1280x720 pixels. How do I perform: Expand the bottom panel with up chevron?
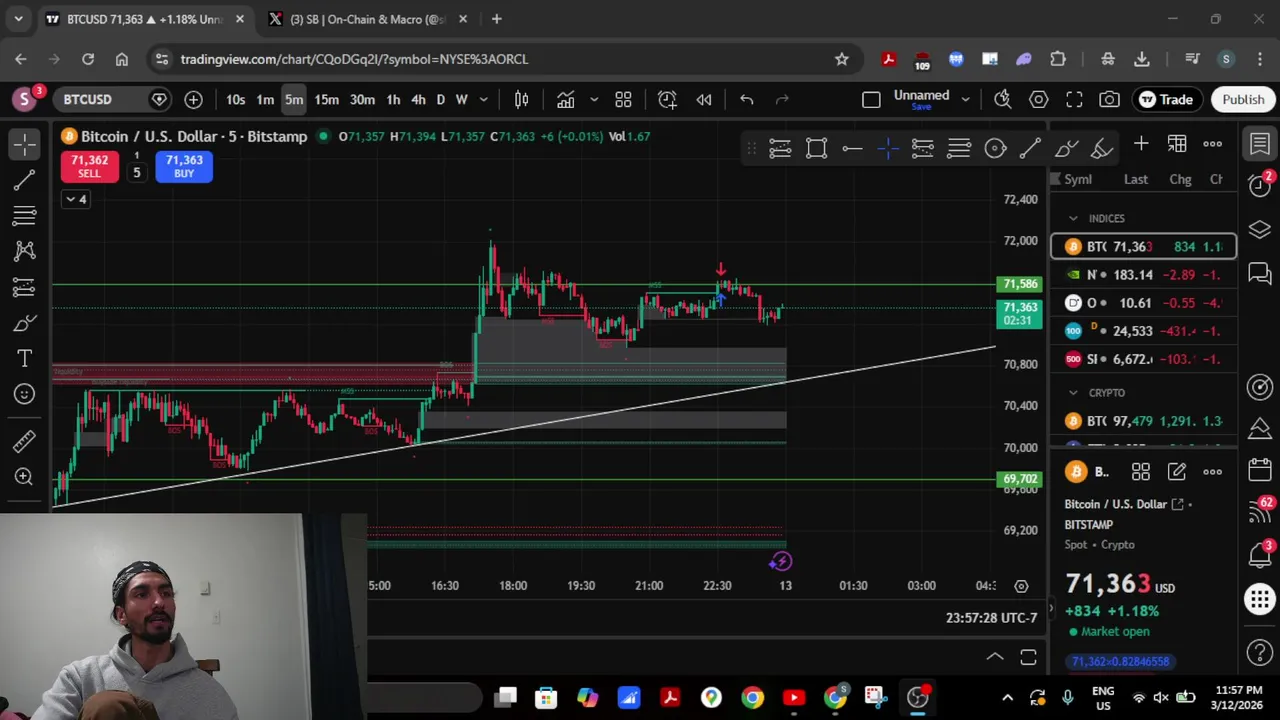[x=995, y=657]
